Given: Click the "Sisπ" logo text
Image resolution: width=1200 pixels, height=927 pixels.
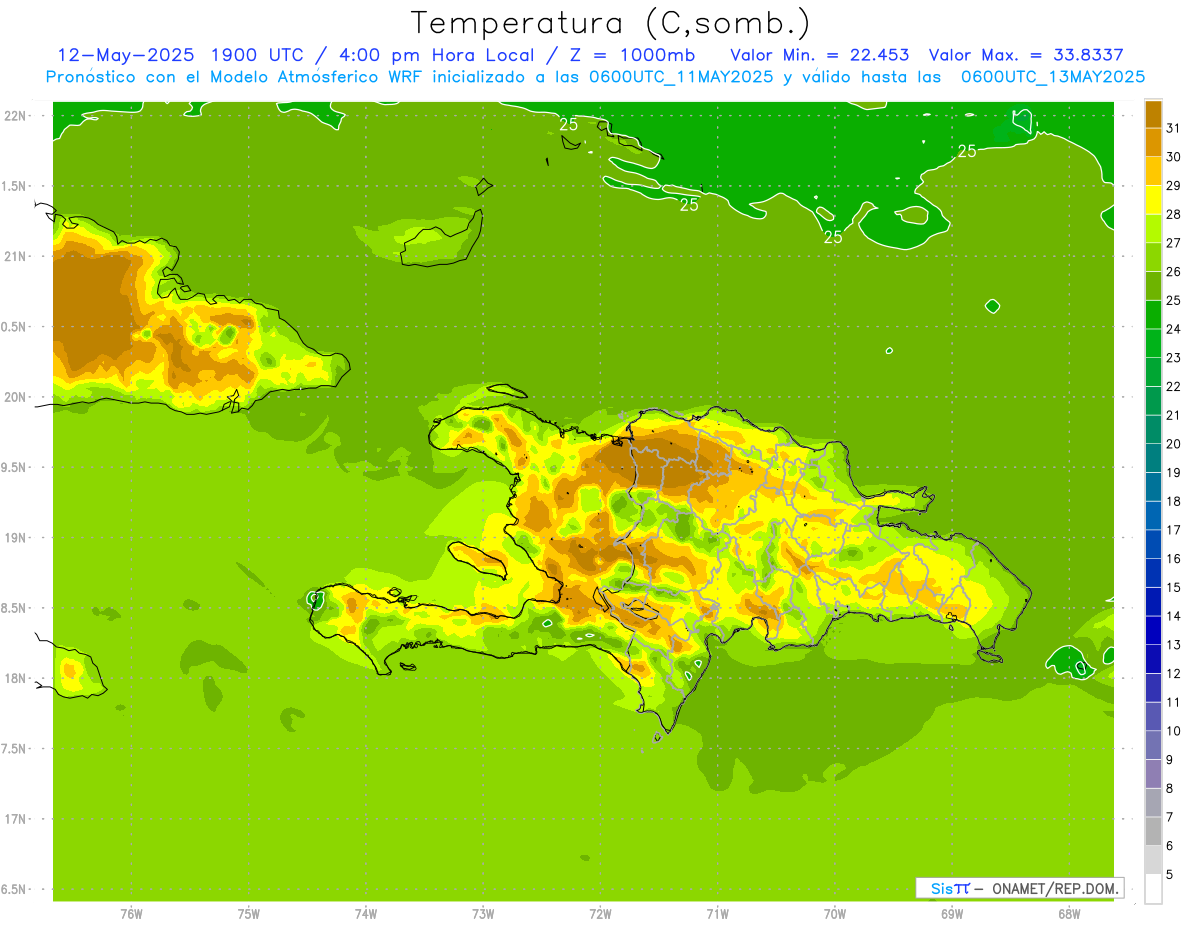Looking at the screenshot, I should tap(950, 888).
